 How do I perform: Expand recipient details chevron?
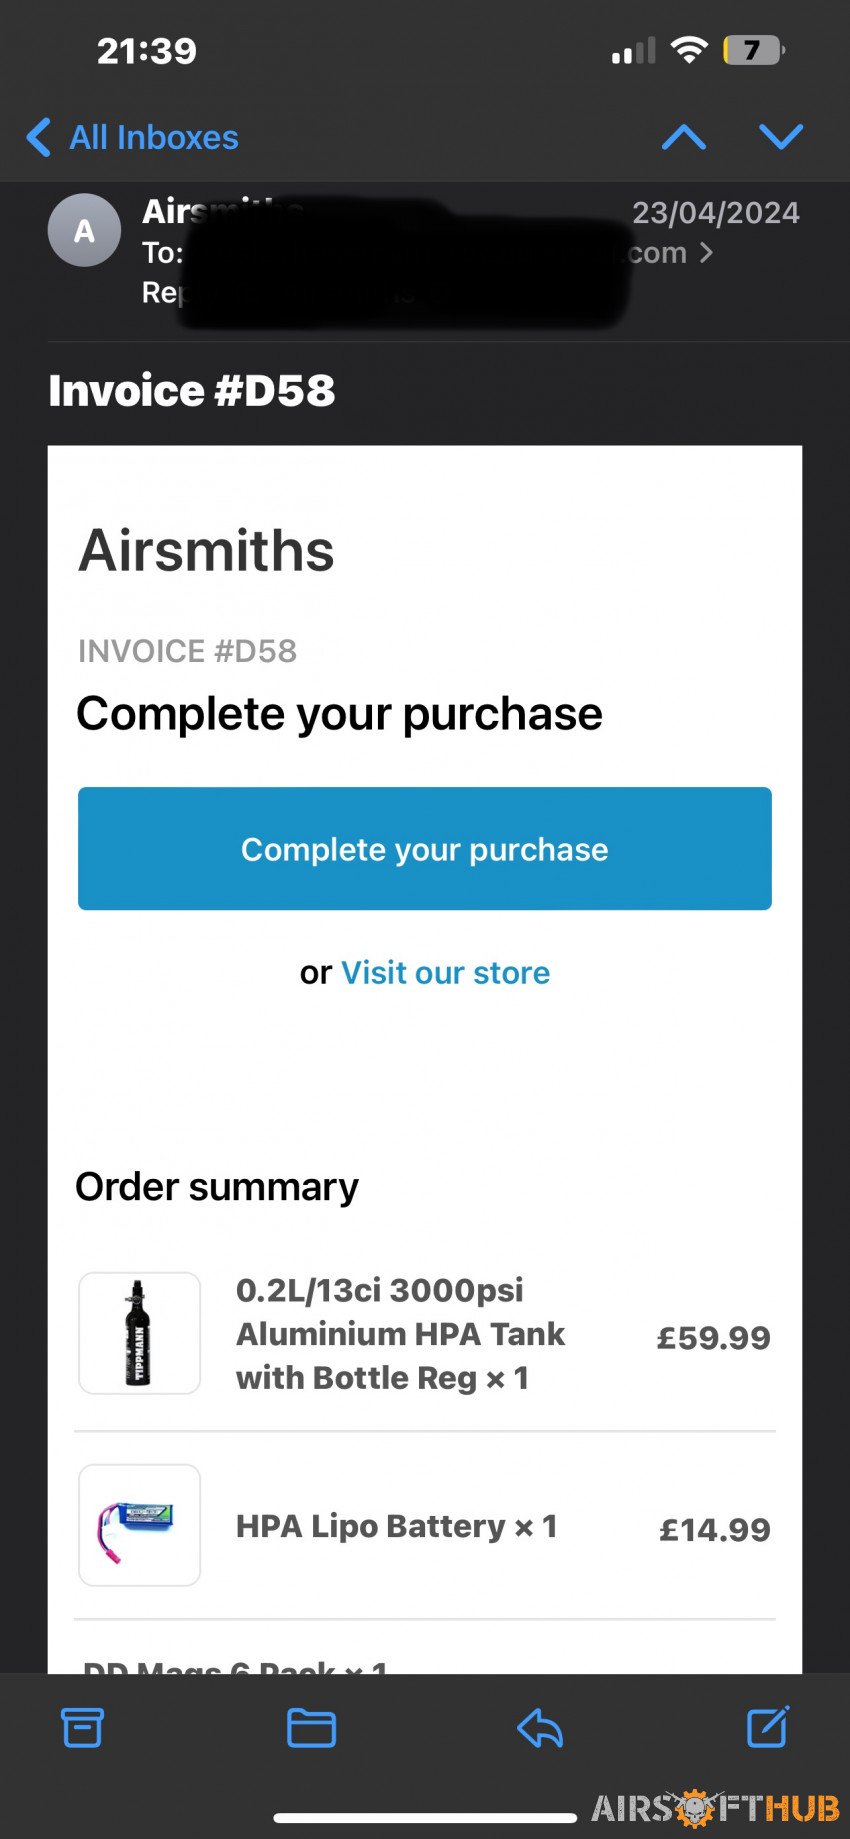pos(706,253)
